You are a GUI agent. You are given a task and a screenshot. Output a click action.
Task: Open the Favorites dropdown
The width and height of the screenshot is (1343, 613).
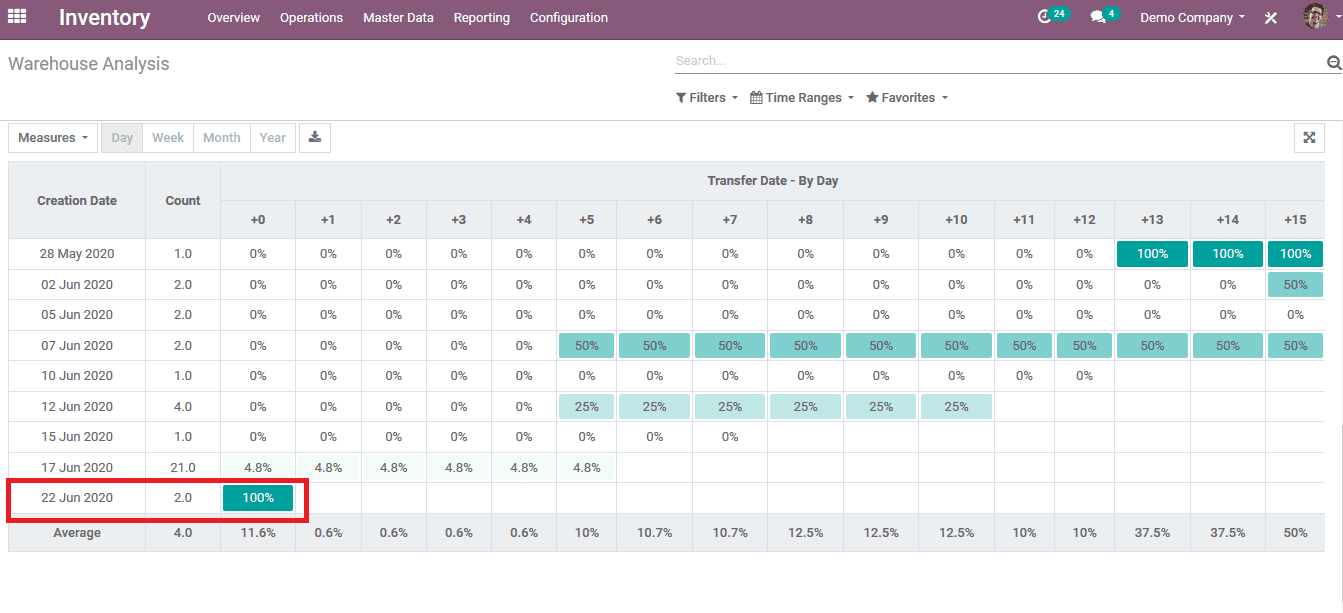(x=907, y=98)
